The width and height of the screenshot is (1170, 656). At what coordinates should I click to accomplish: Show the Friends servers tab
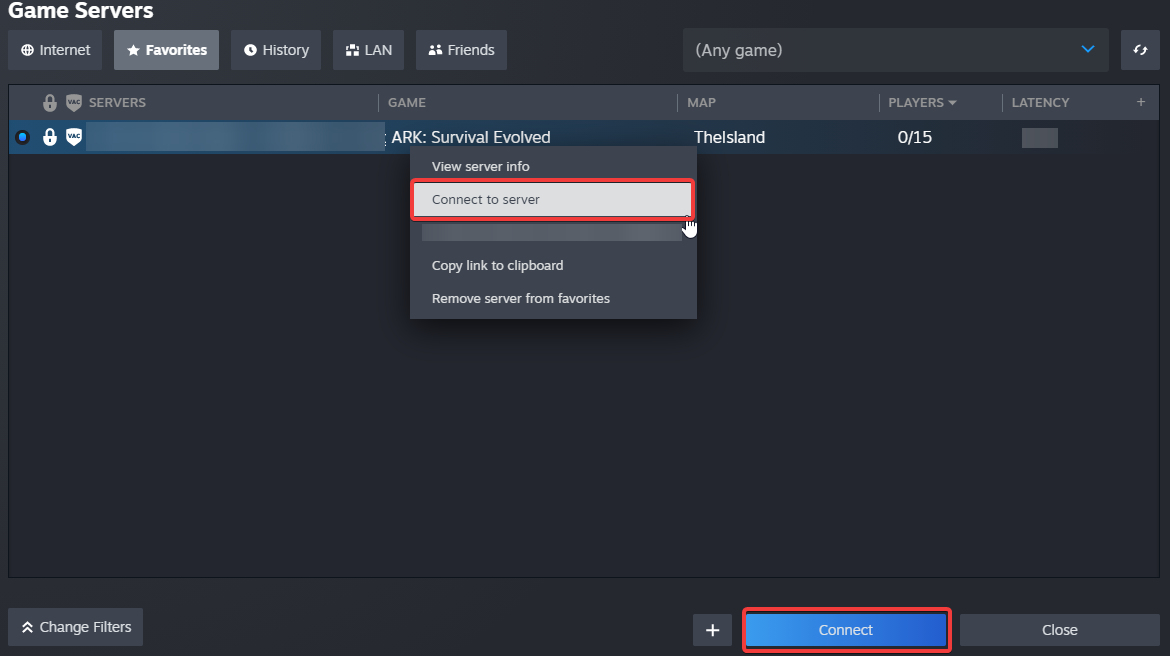[461, 50]
